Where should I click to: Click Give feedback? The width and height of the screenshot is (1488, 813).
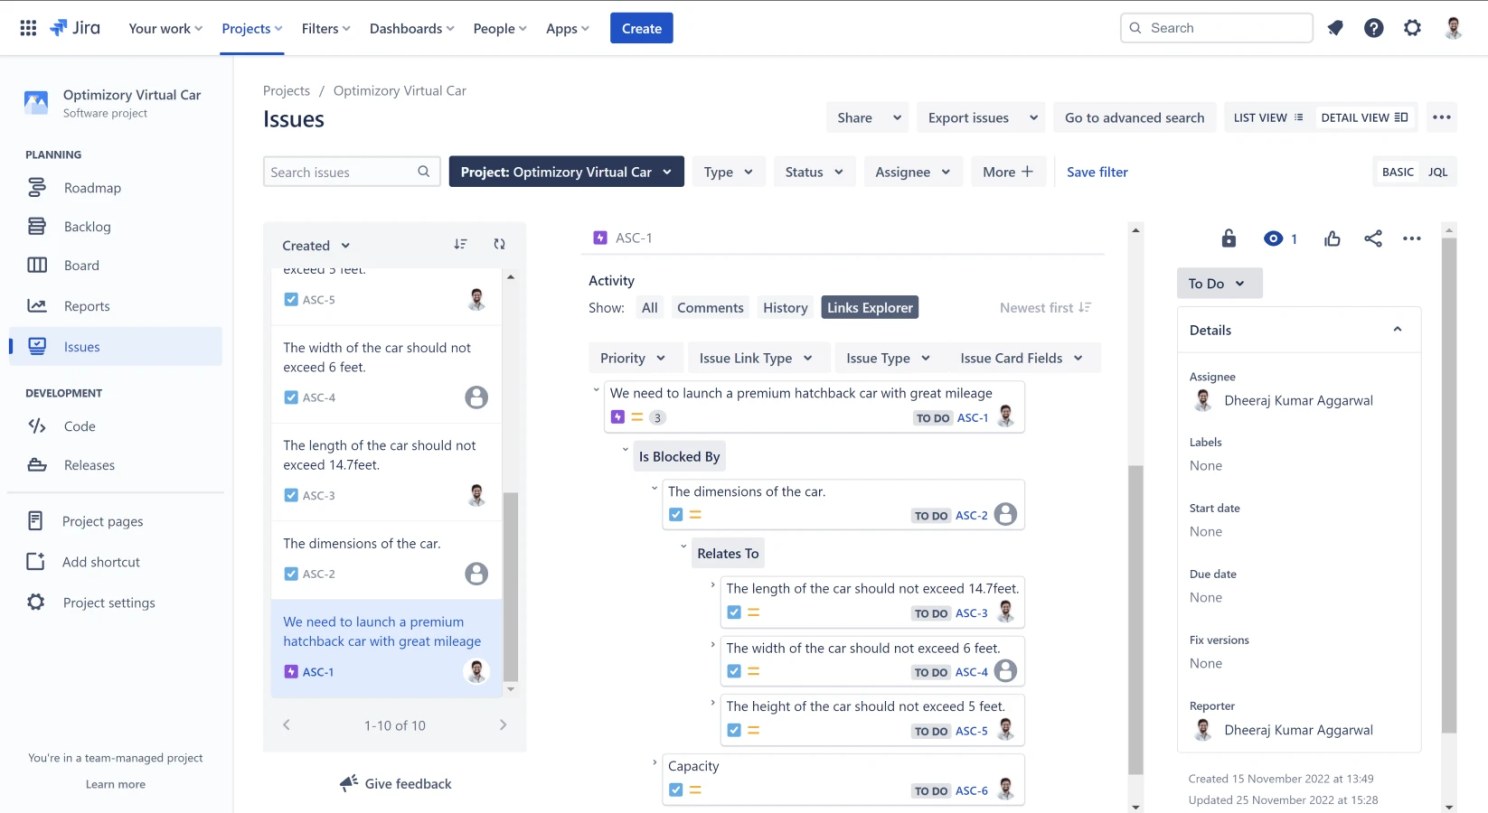coord(396,784)
